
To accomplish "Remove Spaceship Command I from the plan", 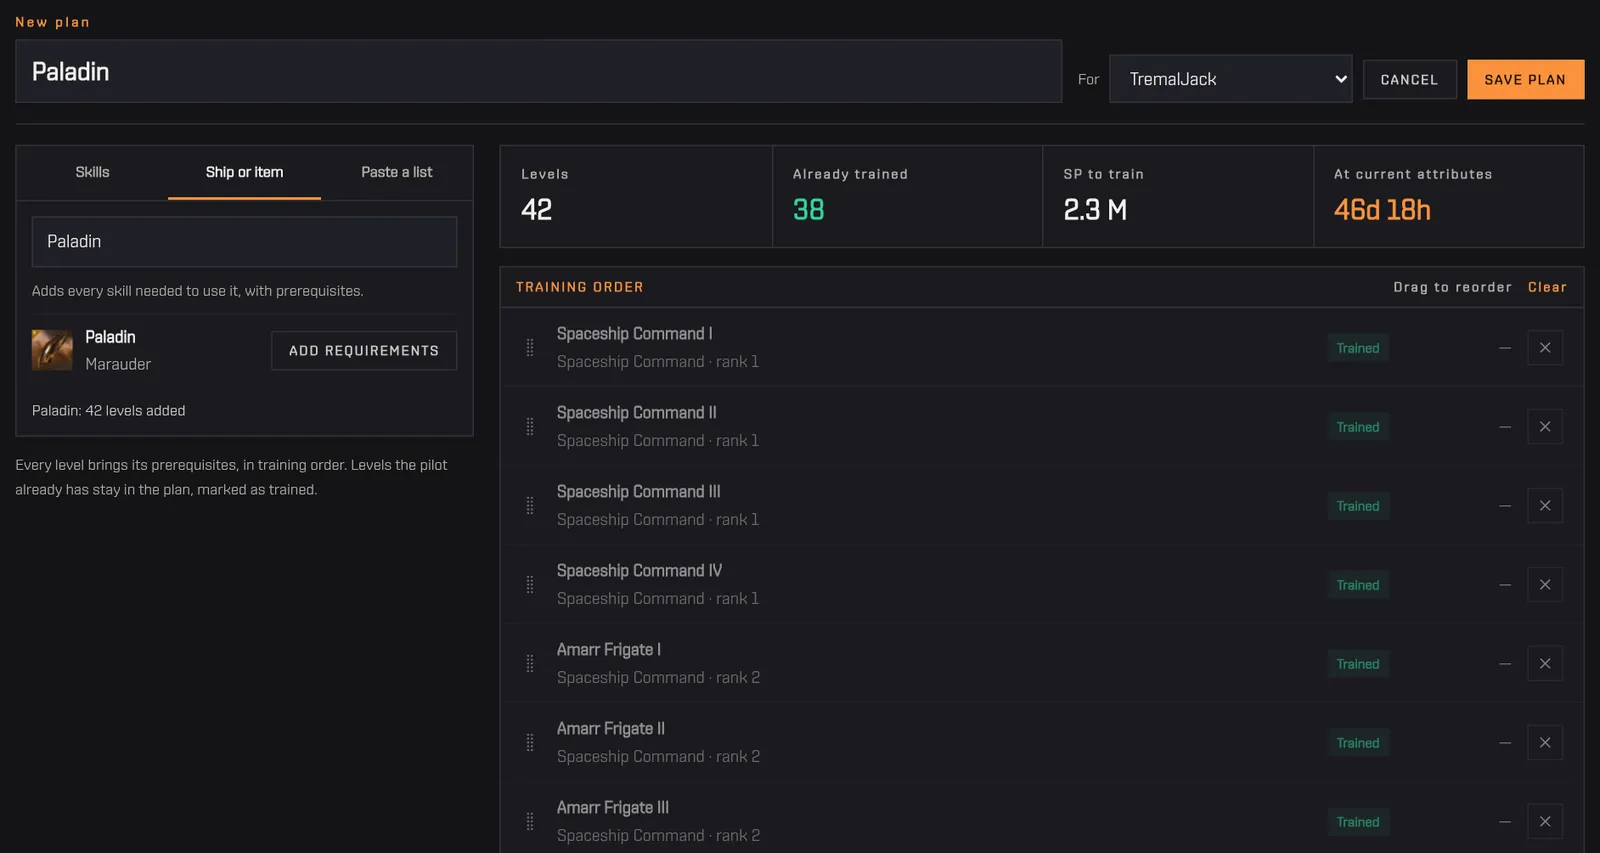I will click(x=1545, y=348).
